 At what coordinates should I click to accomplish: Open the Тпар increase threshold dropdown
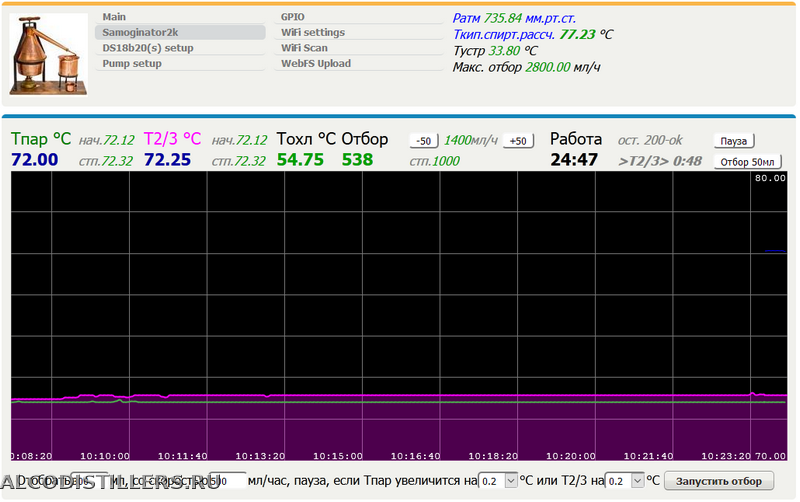pyautogui.click(x=498, y=481)
